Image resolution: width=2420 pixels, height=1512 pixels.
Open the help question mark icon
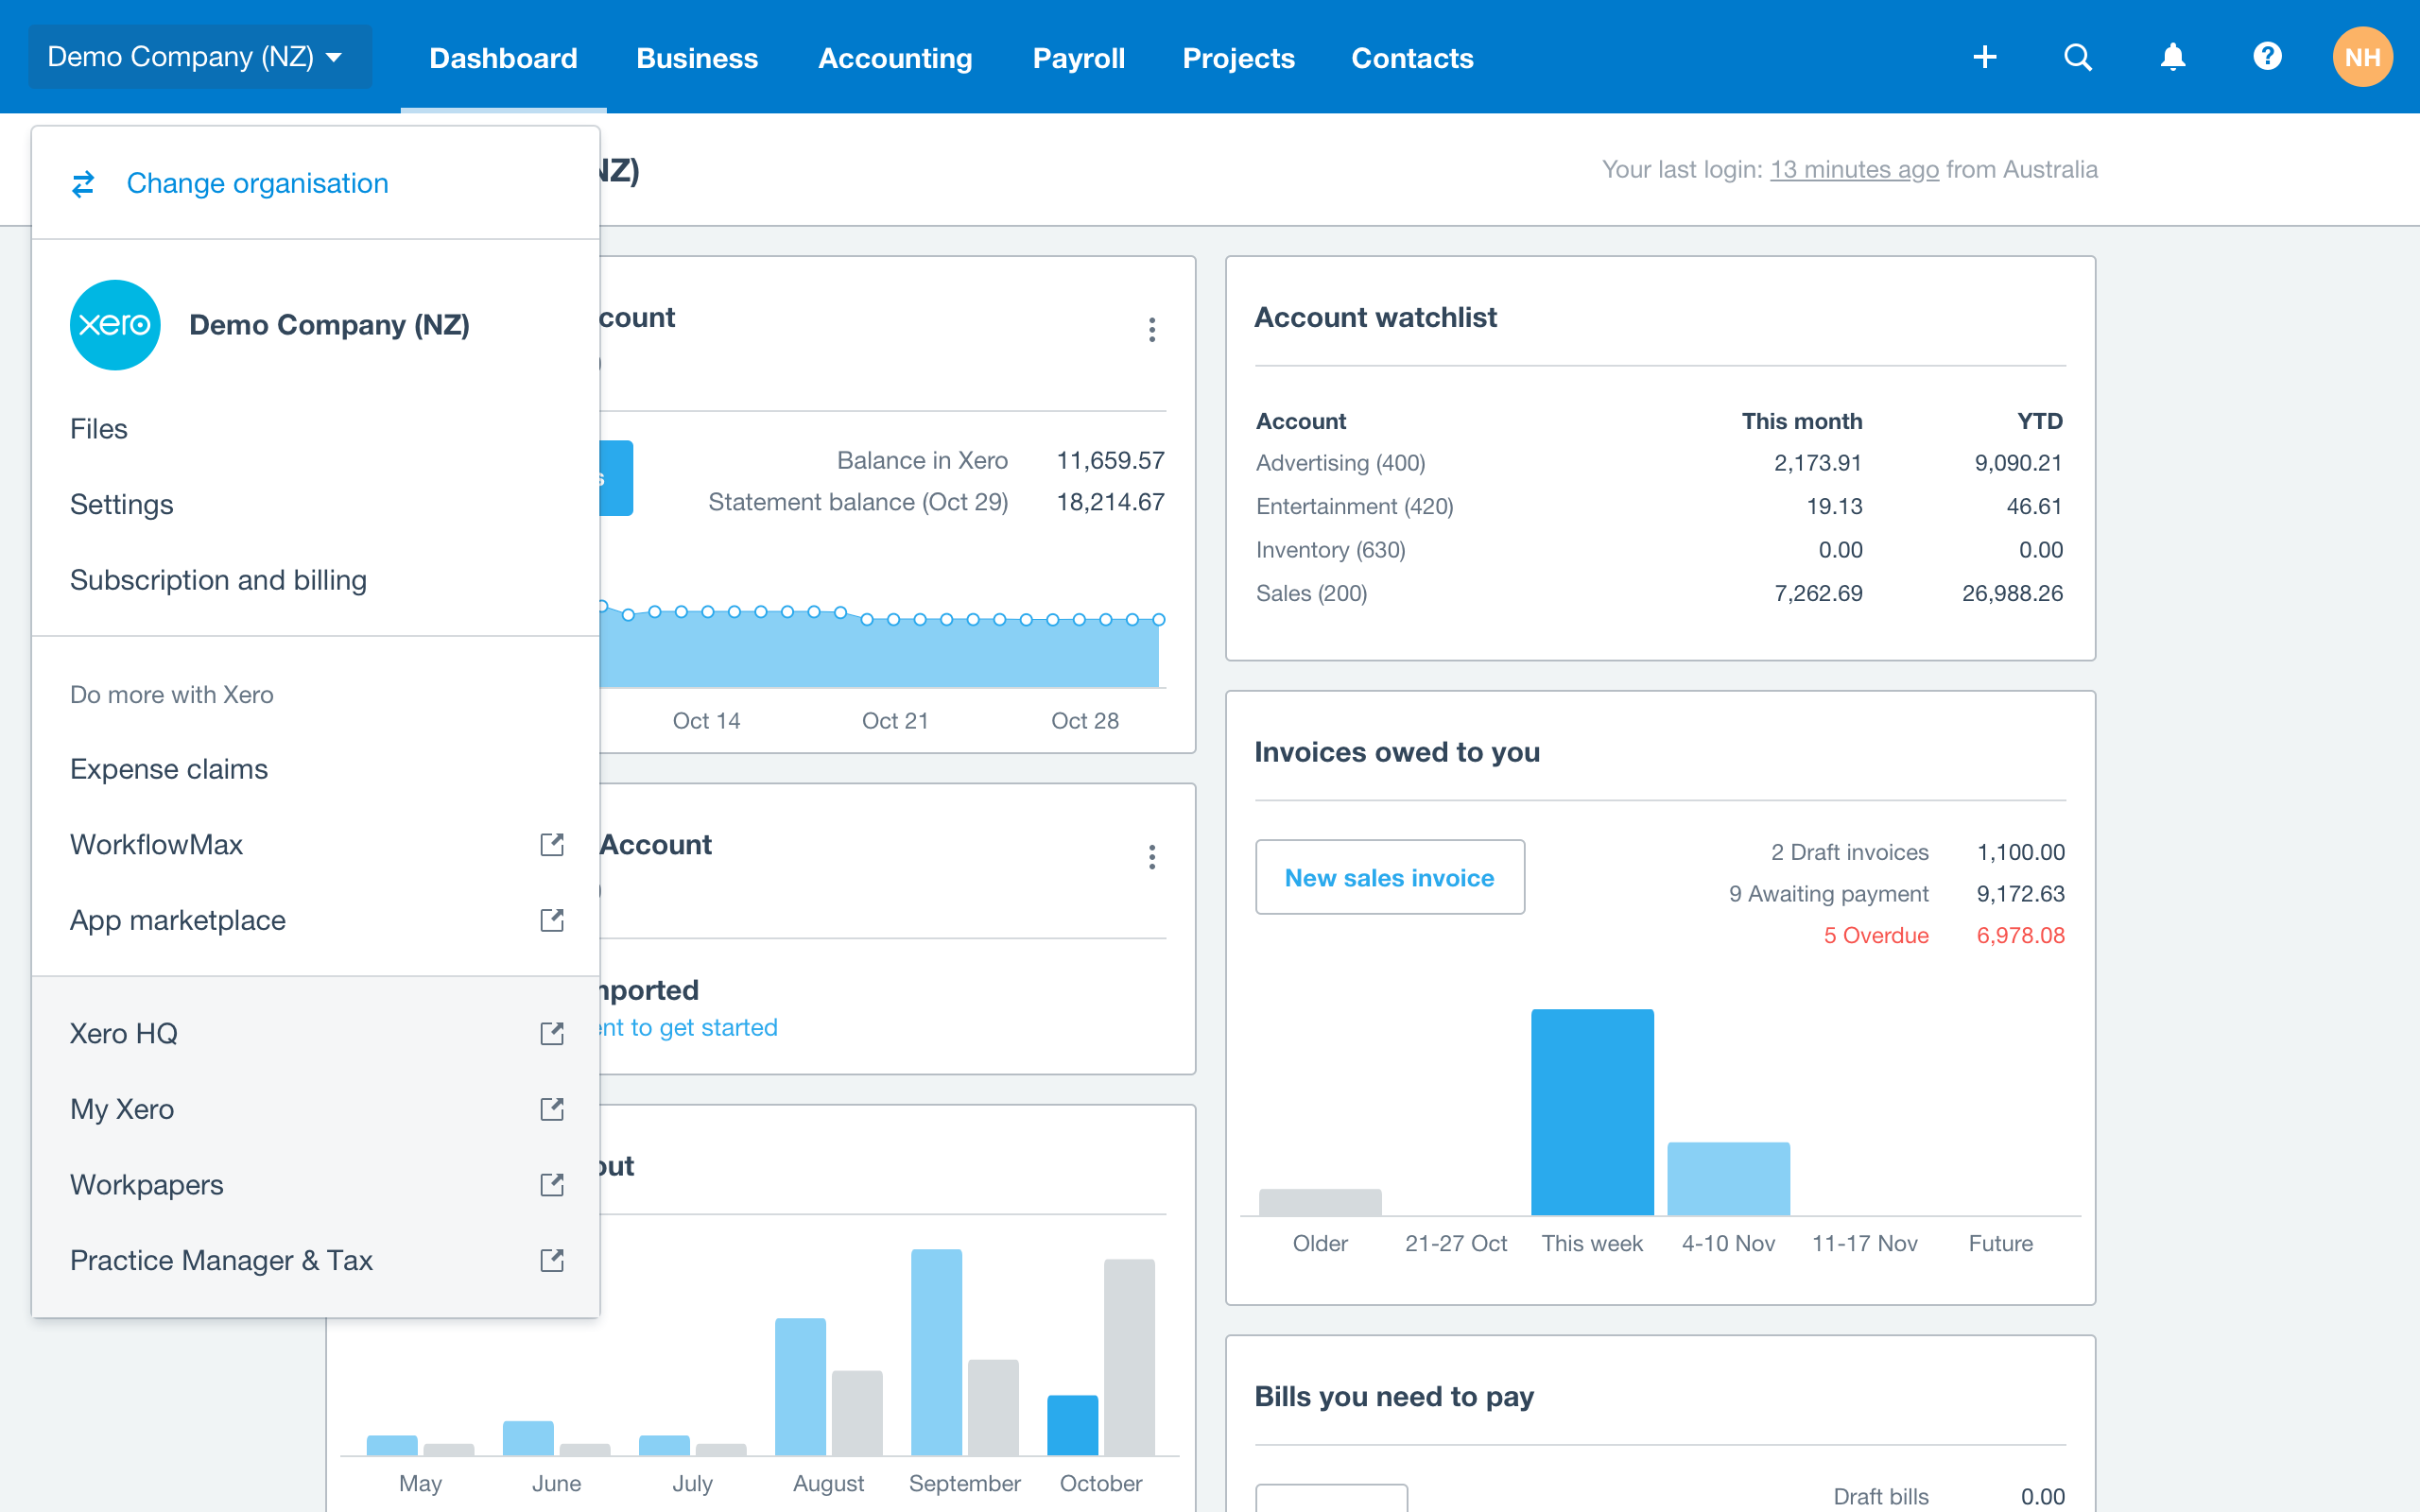click(x=2267, y=56)
